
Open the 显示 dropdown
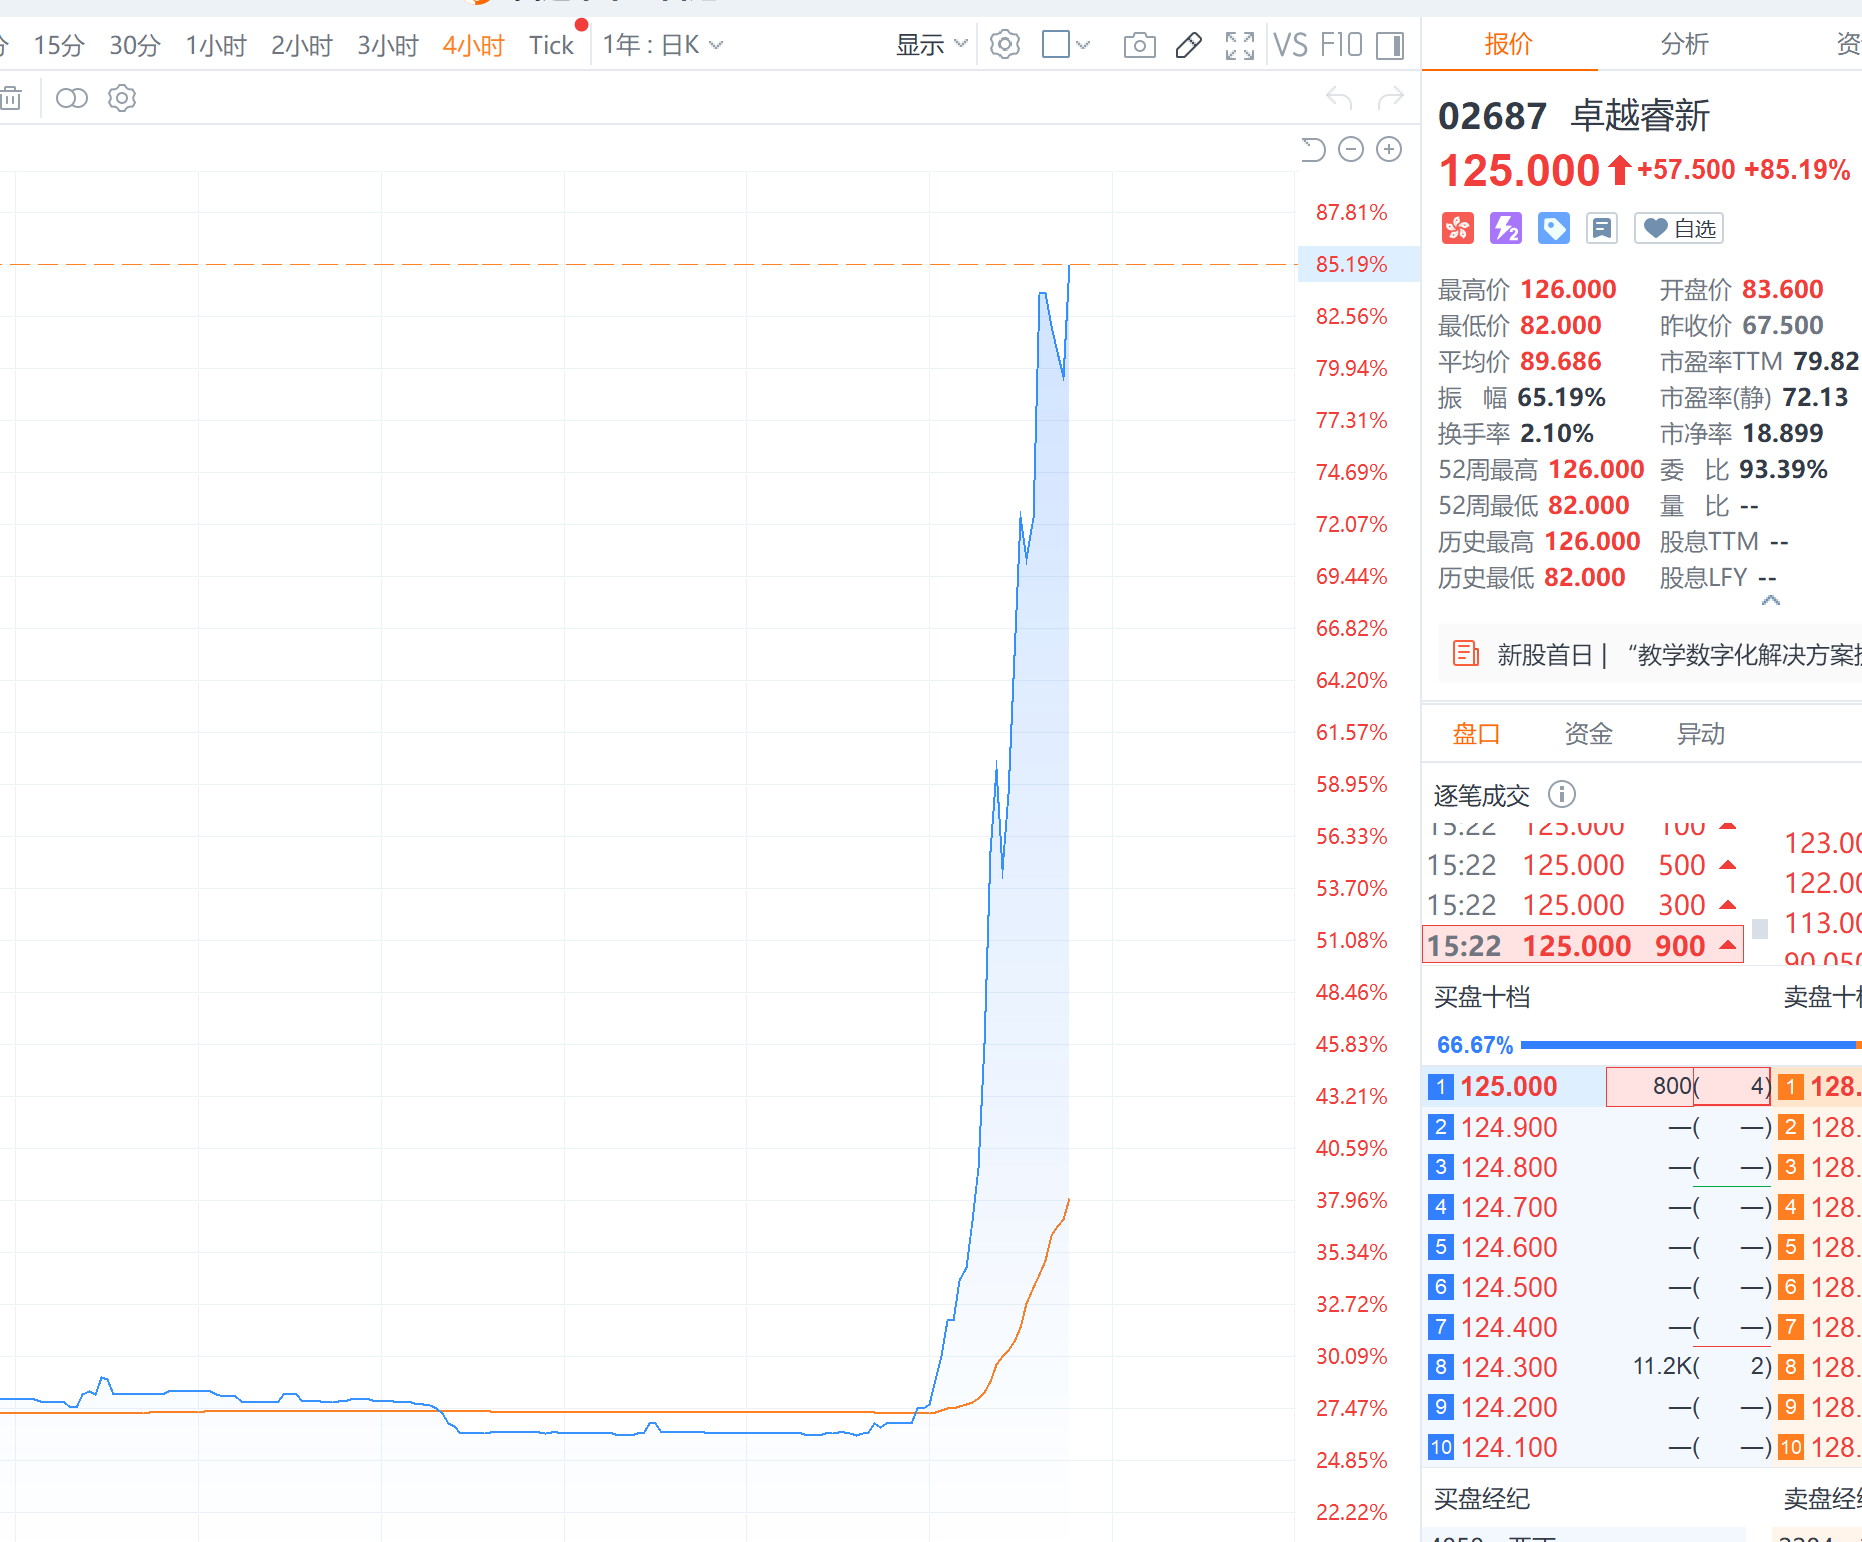[932, 45]
